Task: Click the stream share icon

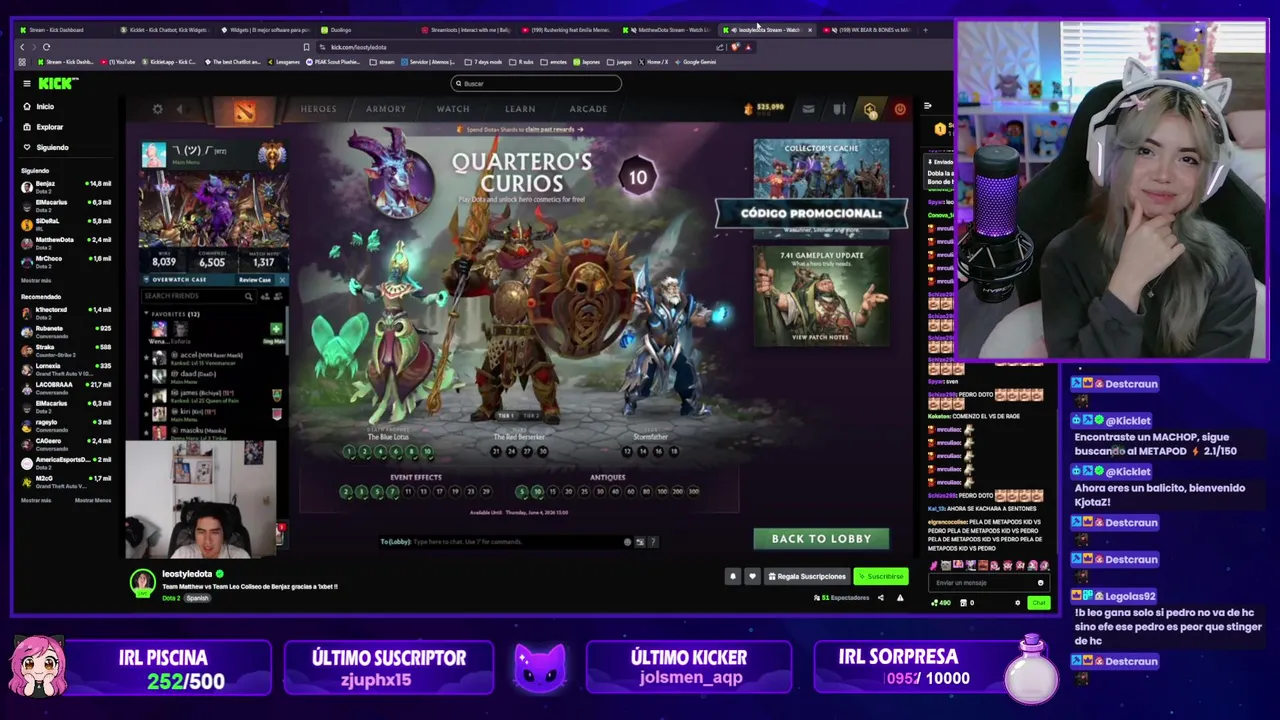Action: coord(880,598)
